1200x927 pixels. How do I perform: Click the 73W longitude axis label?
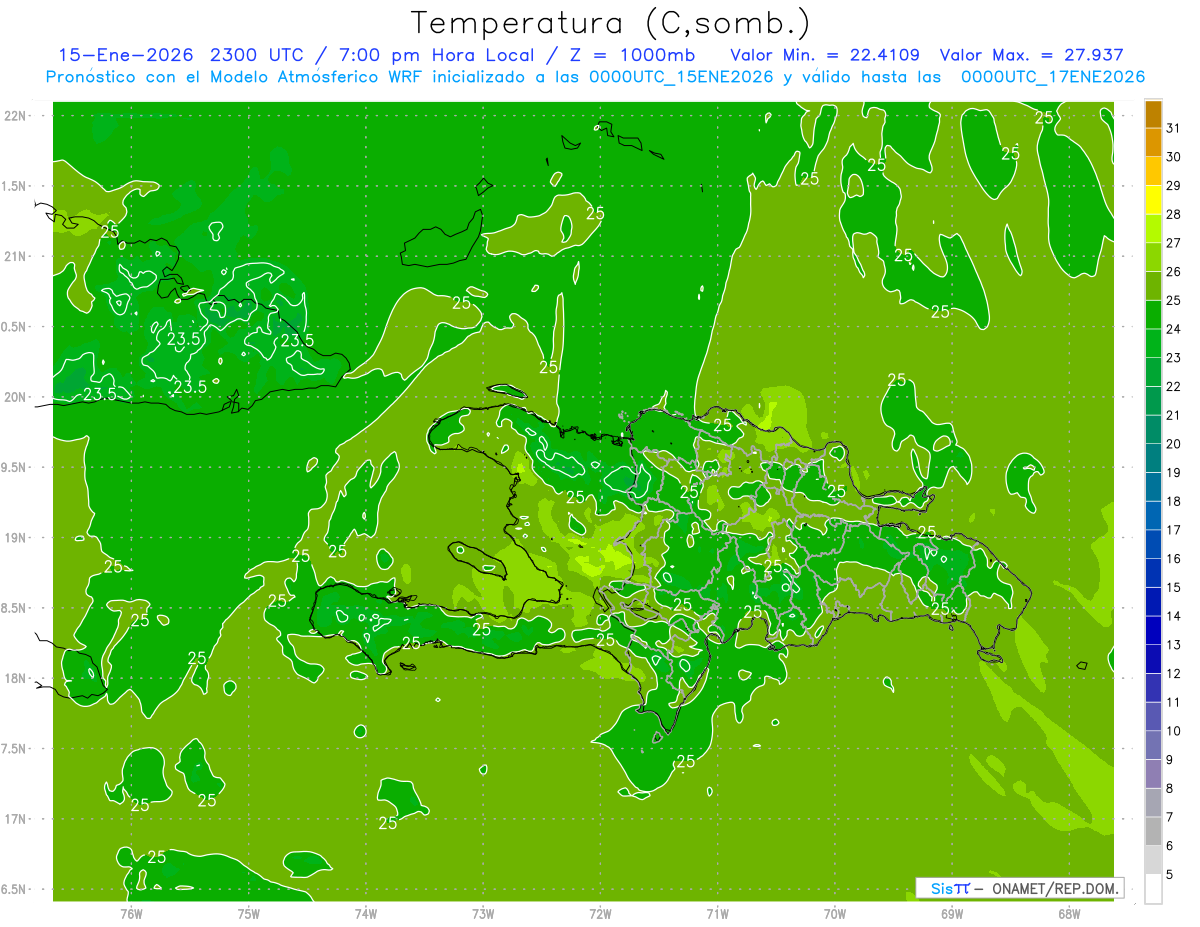click(x=483, y=913)
